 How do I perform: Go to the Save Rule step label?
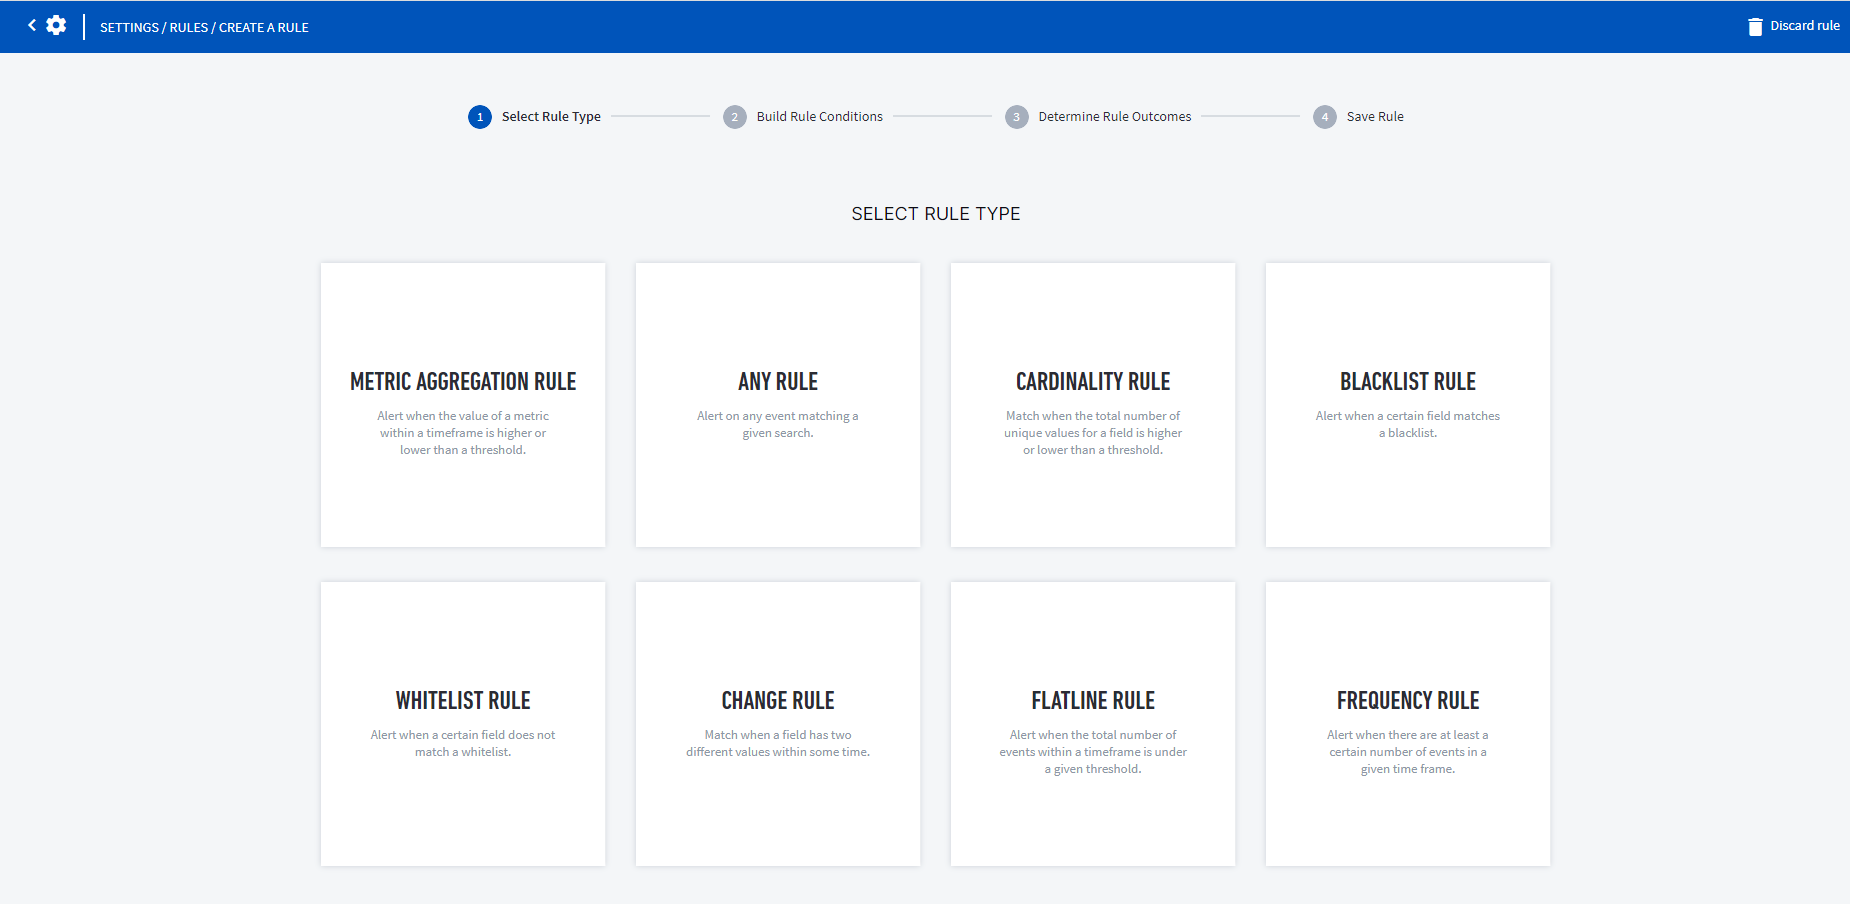coord(1375,117)
